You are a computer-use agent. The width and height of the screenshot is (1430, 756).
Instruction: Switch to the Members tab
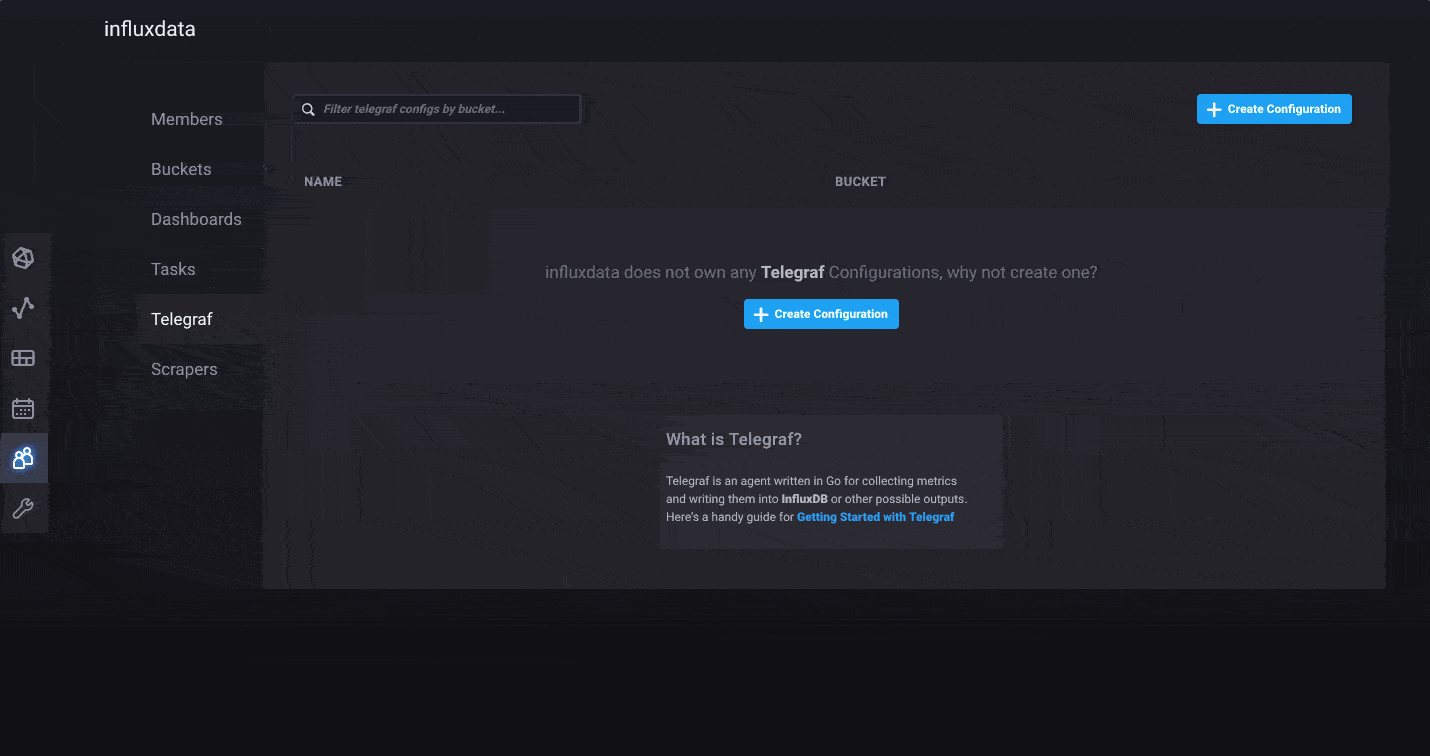pos(187,119)
